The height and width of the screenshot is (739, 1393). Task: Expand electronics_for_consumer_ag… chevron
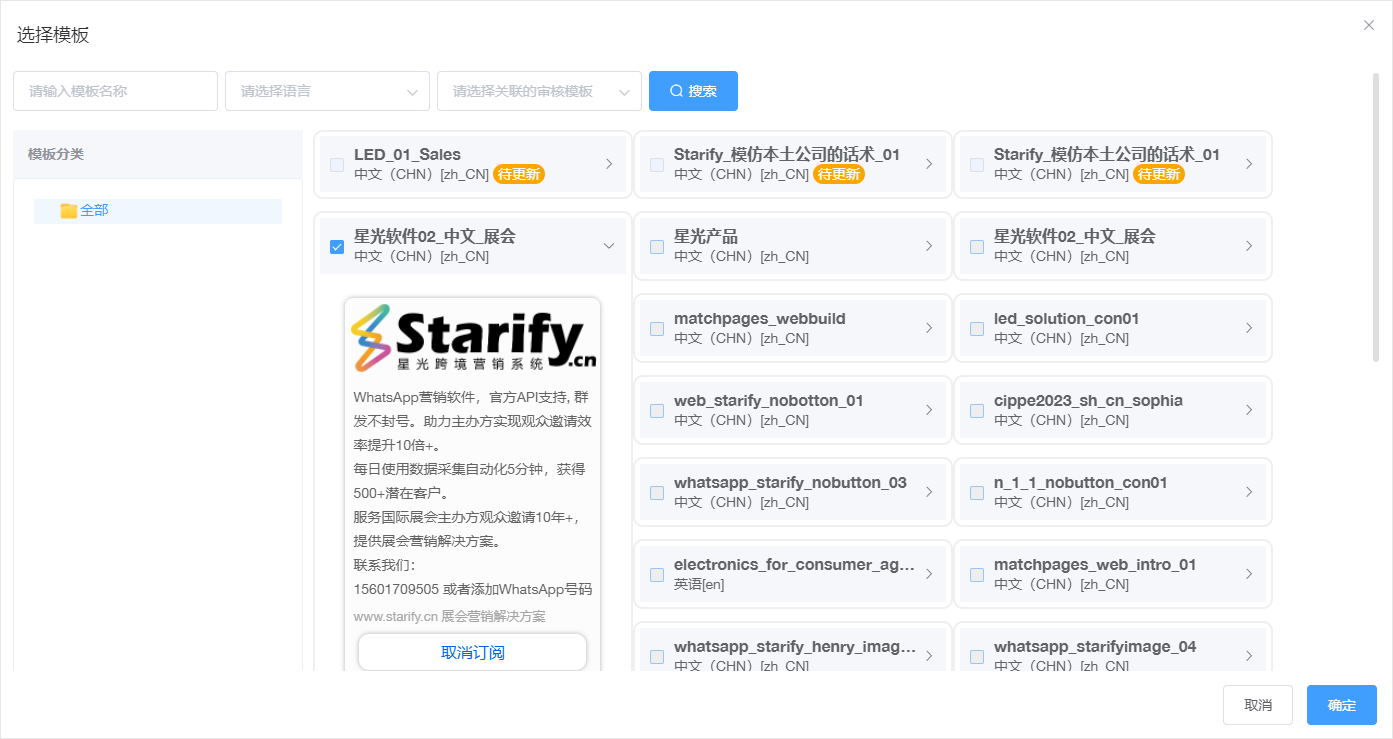coord(929,574)
